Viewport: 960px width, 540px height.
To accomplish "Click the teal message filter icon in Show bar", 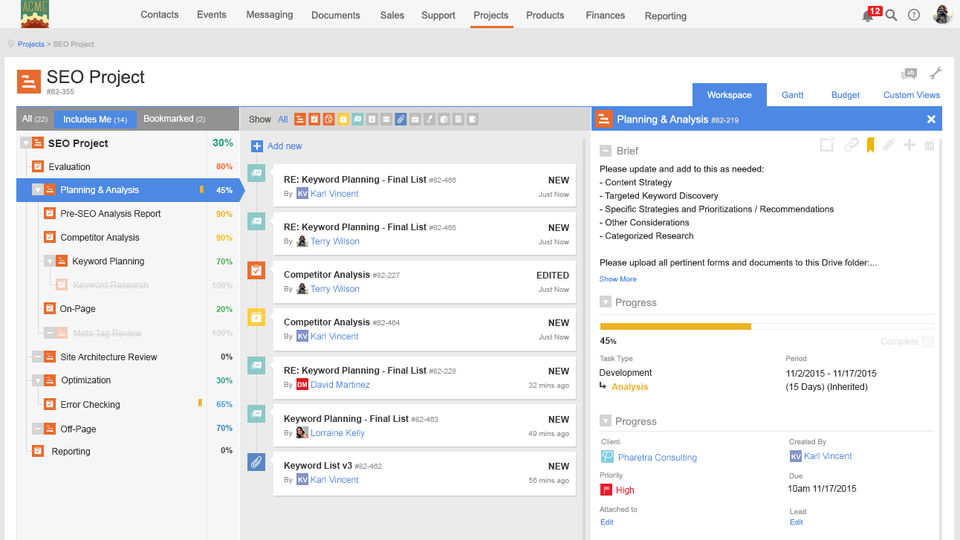I will click(x=358, y=119).
